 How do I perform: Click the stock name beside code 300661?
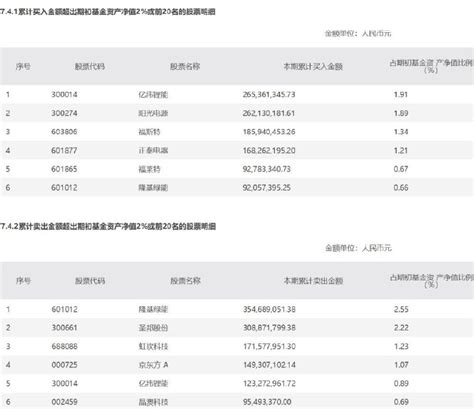pyautogui.click(x=153, y=328)
